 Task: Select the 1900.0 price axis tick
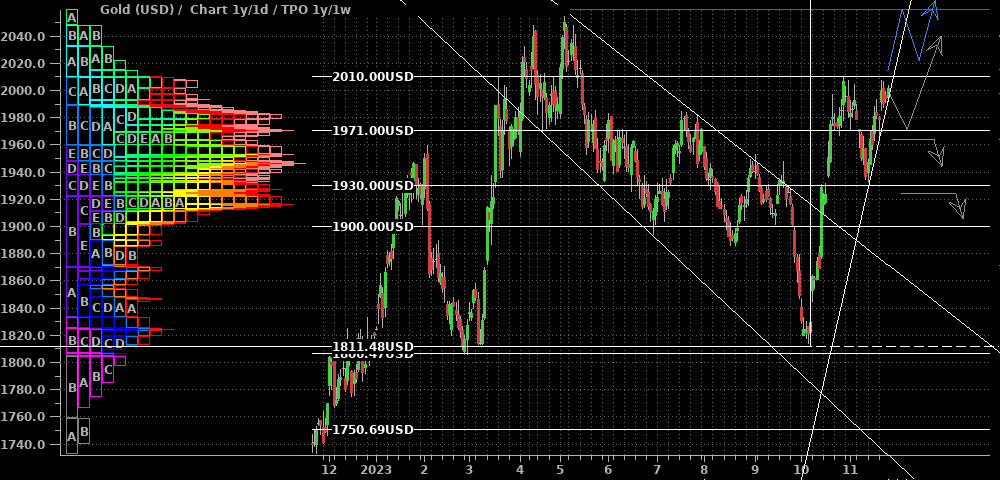click(x=24, y=227)
